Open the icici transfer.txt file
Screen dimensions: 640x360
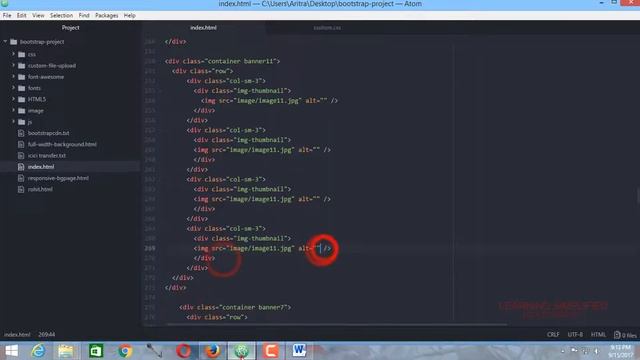(x=47, y=156)
